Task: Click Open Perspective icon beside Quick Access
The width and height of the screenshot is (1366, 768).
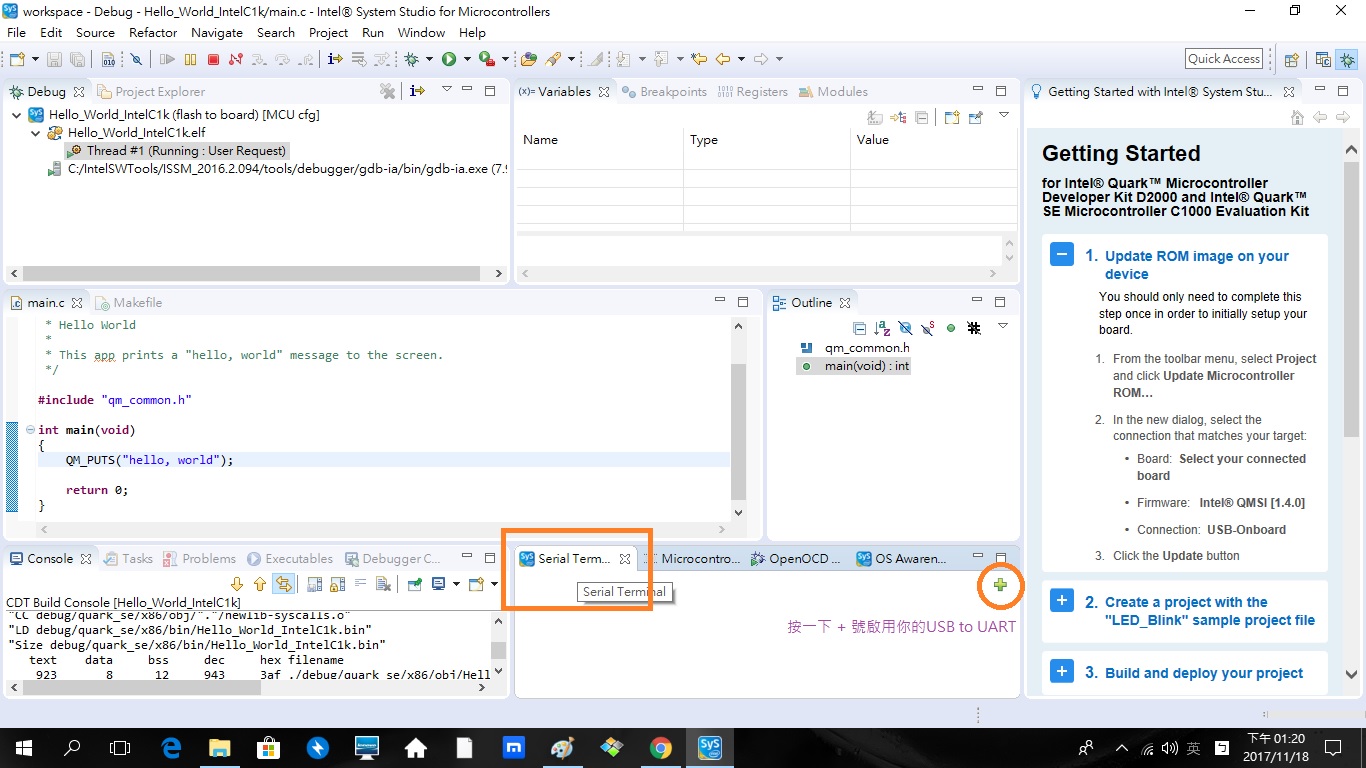Action: [x=1291, y=59]
